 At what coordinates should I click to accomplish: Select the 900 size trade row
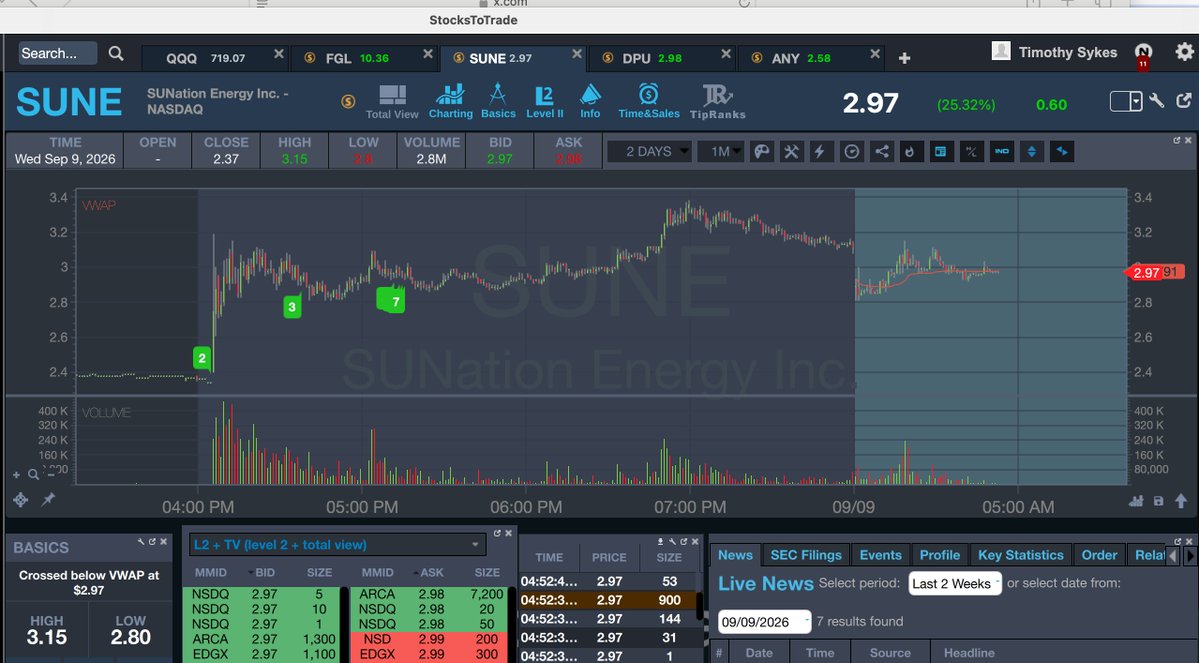coord(609,600)
